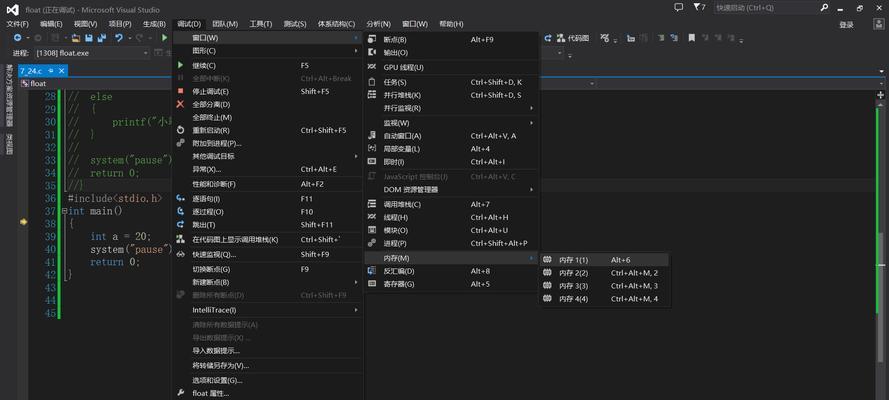Click the 快速启动 quick launch search box

pyautogui.click(x=765, y=8)
